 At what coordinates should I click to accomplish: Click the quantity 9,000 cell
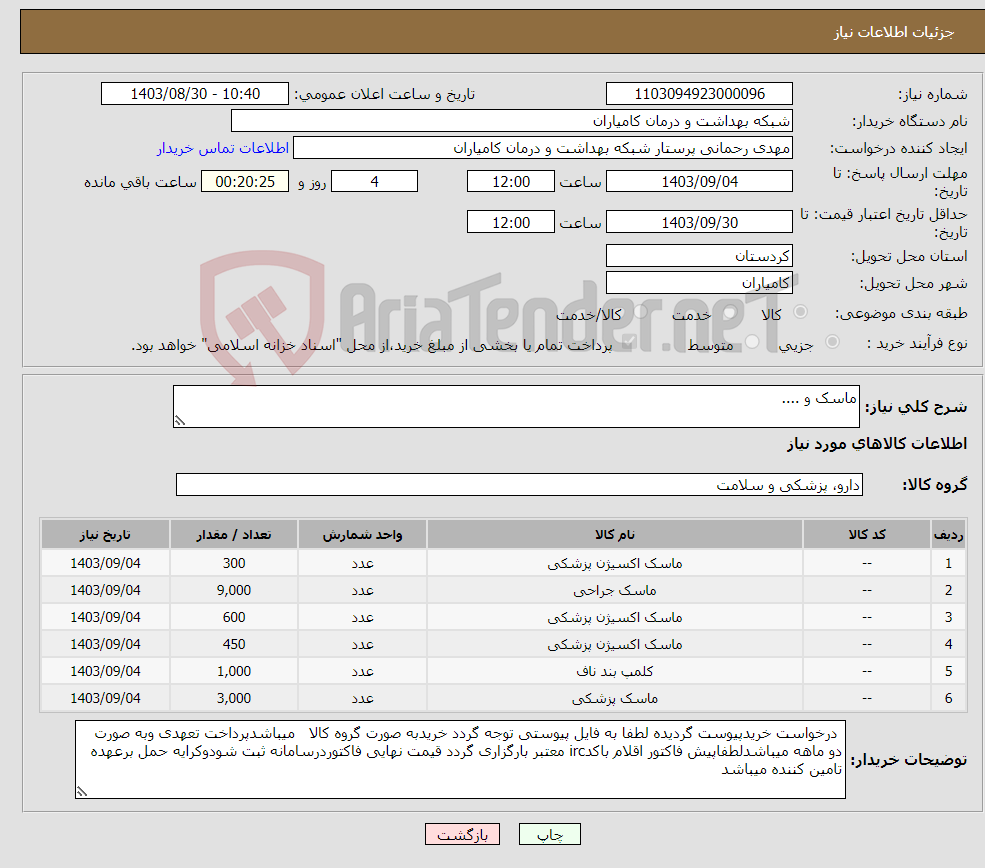(234, 590)
